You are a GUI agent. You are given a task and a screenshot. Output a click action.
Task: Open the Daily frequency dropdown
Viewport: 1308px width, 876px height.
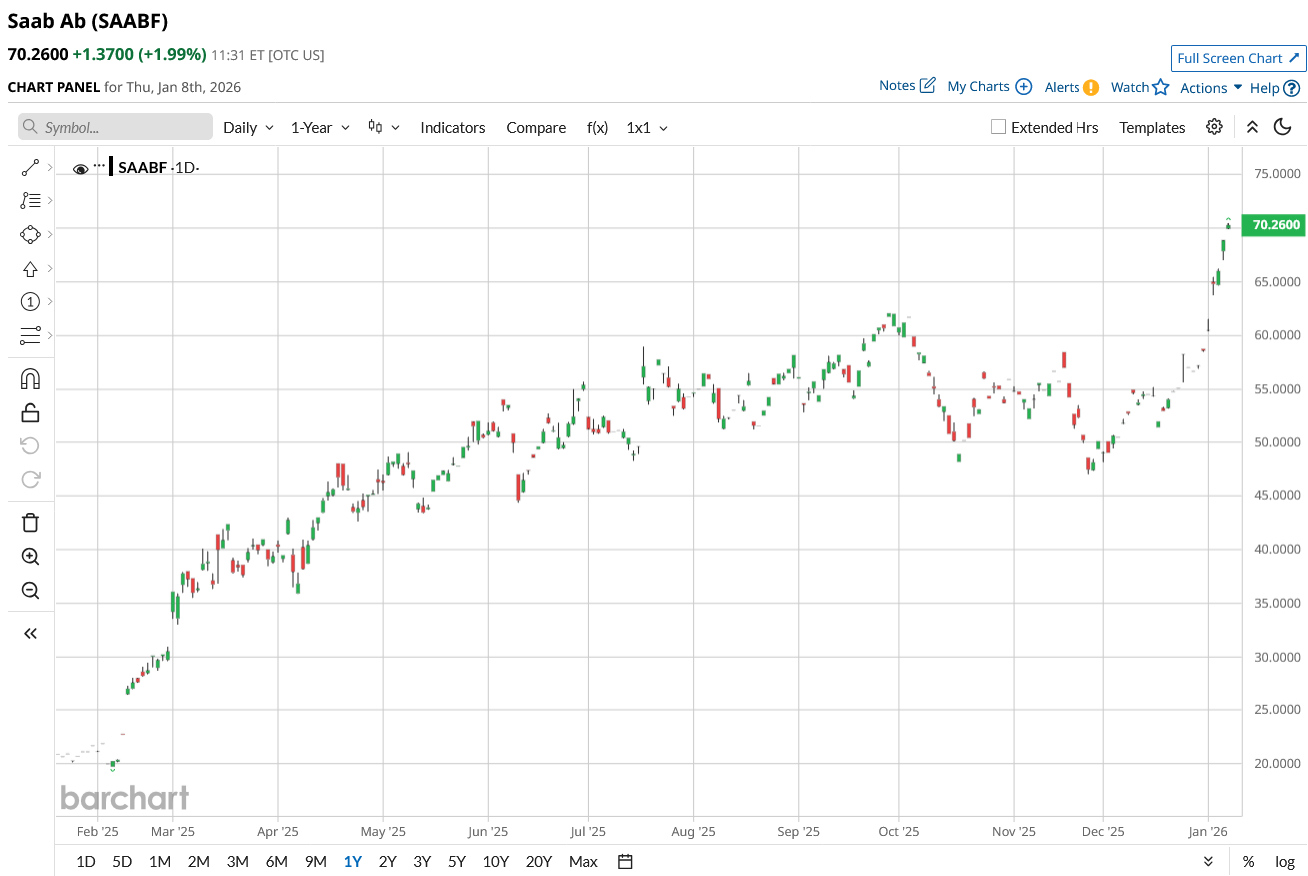tap(248, 127)
